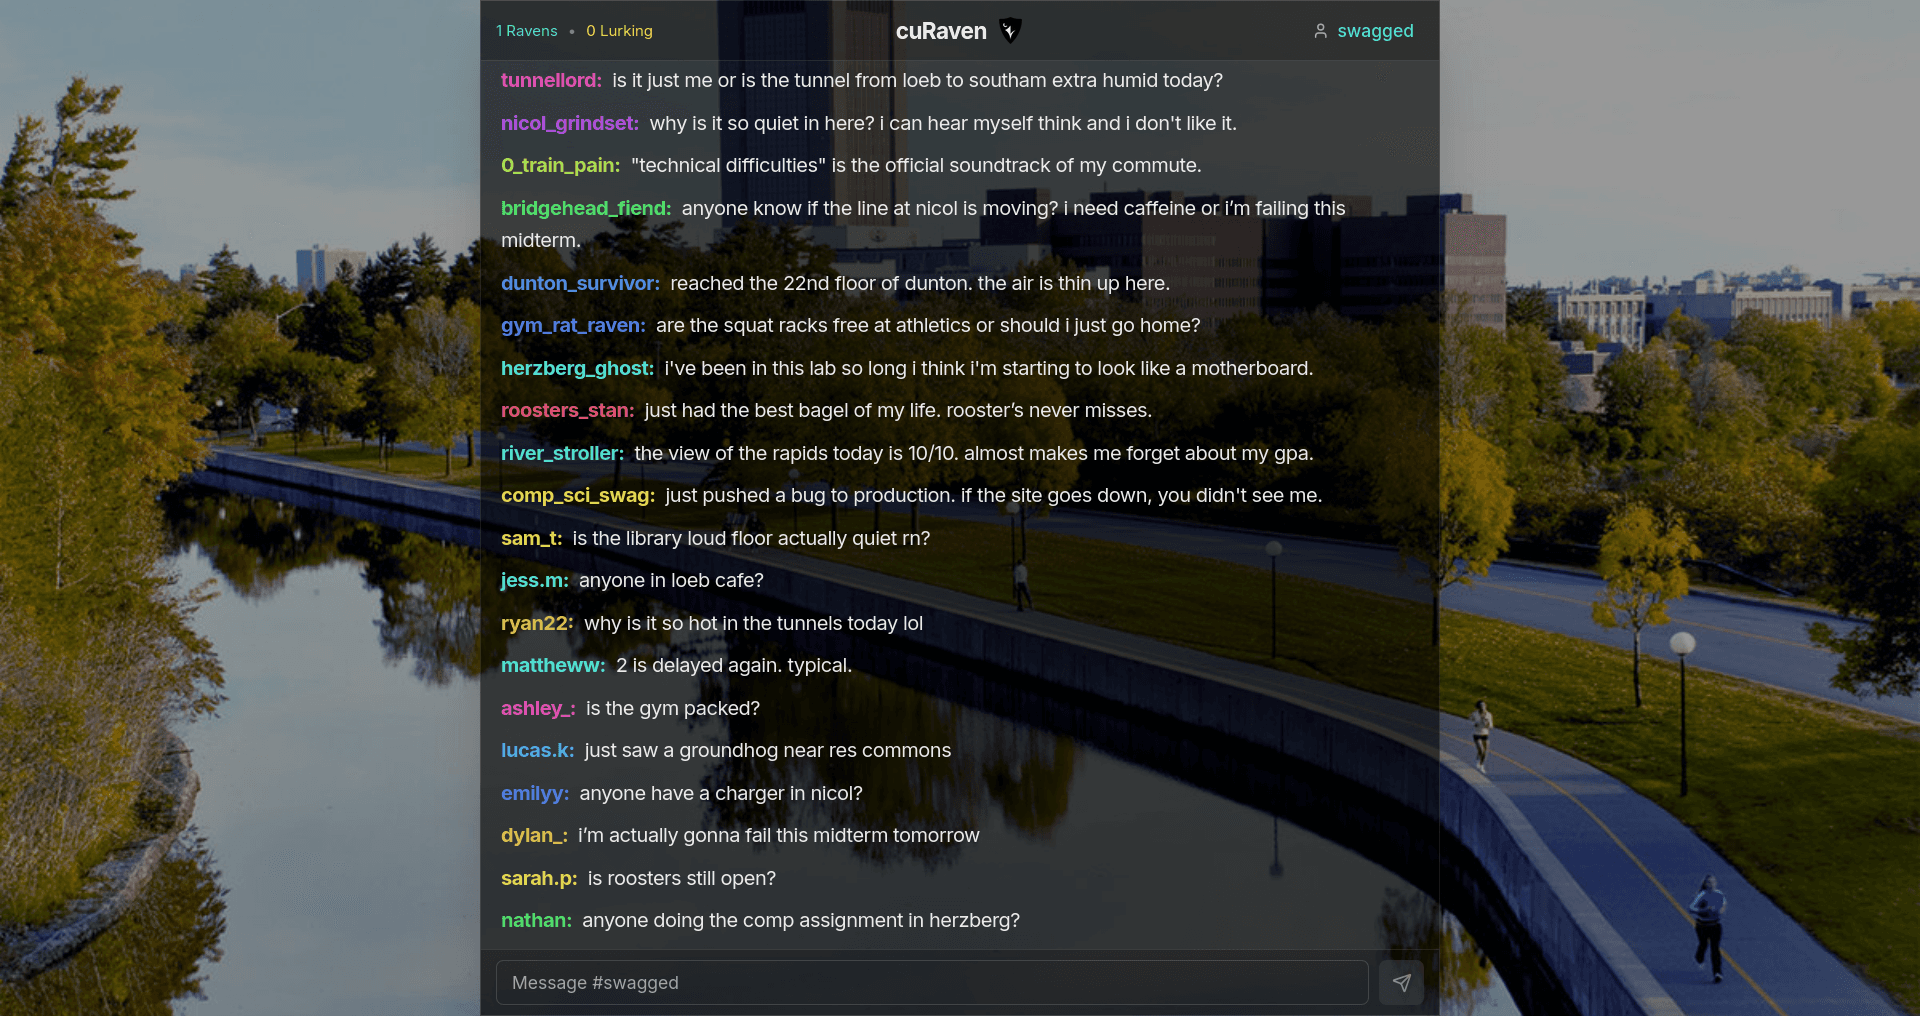The image size is (1920, 1016).
Task: Select the message from nathan about herzberg
Action: [x=801, y=921]
